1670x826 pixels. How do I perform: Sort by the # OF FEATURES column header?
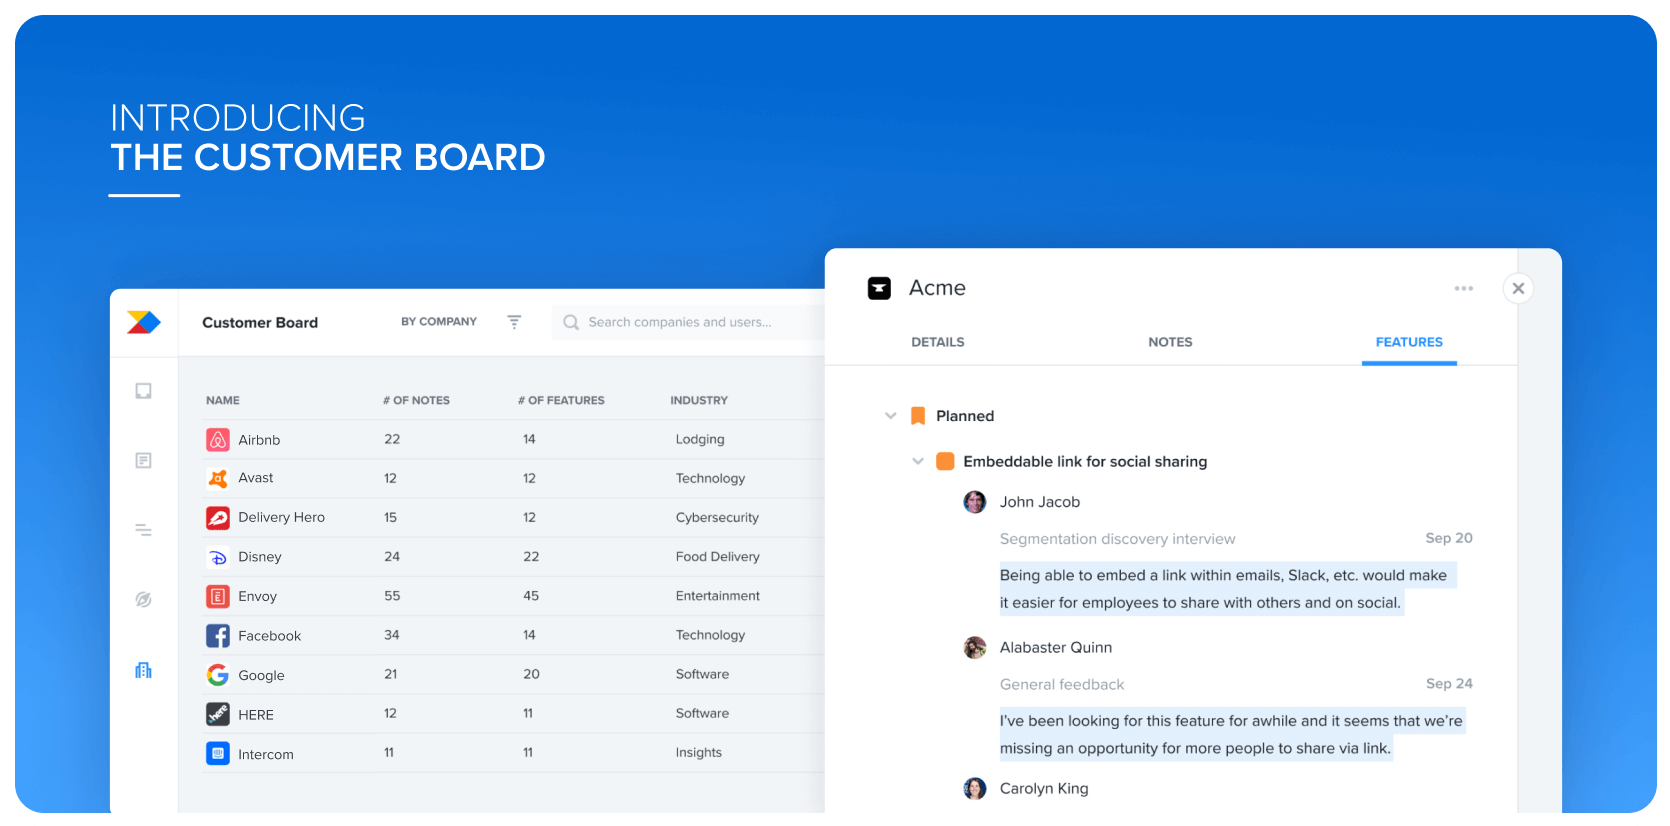[561, 400]
